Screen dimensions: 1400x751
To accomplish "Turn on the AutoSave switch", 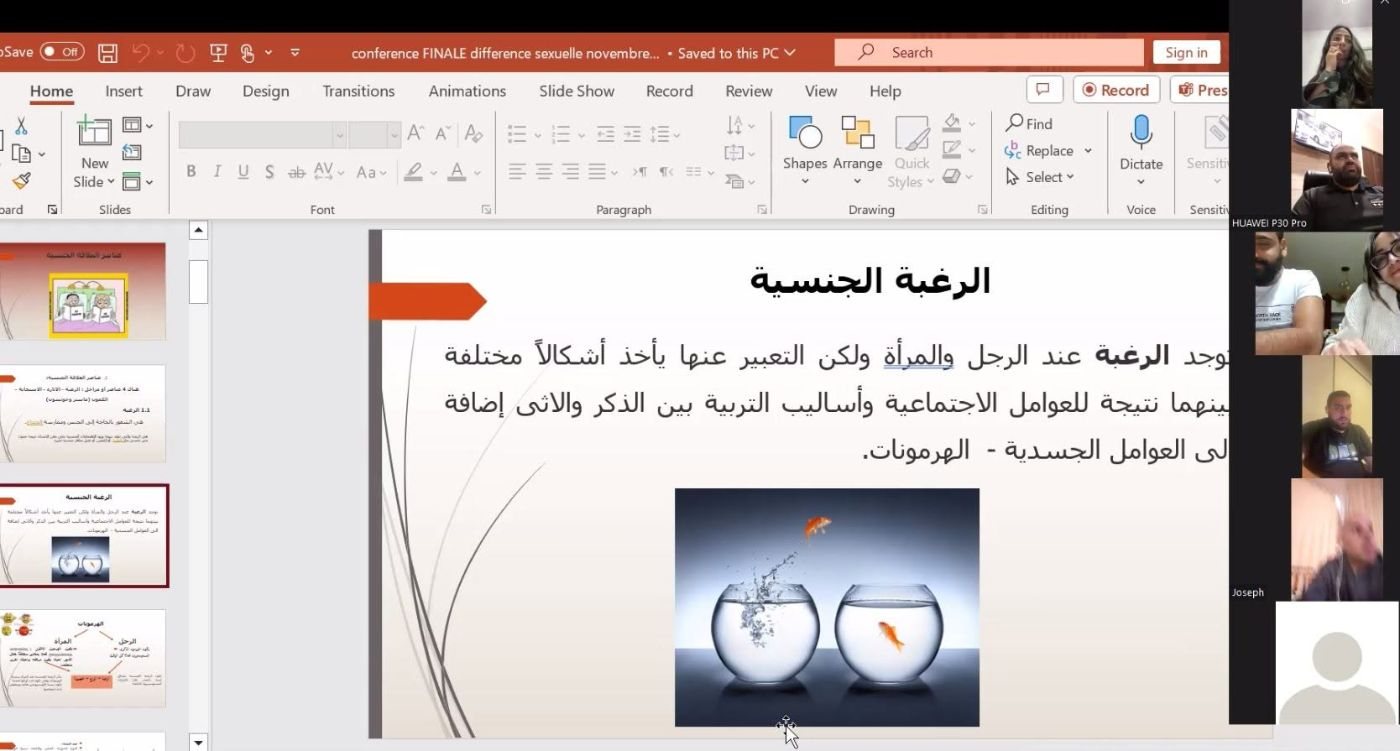I will (62, 52).
